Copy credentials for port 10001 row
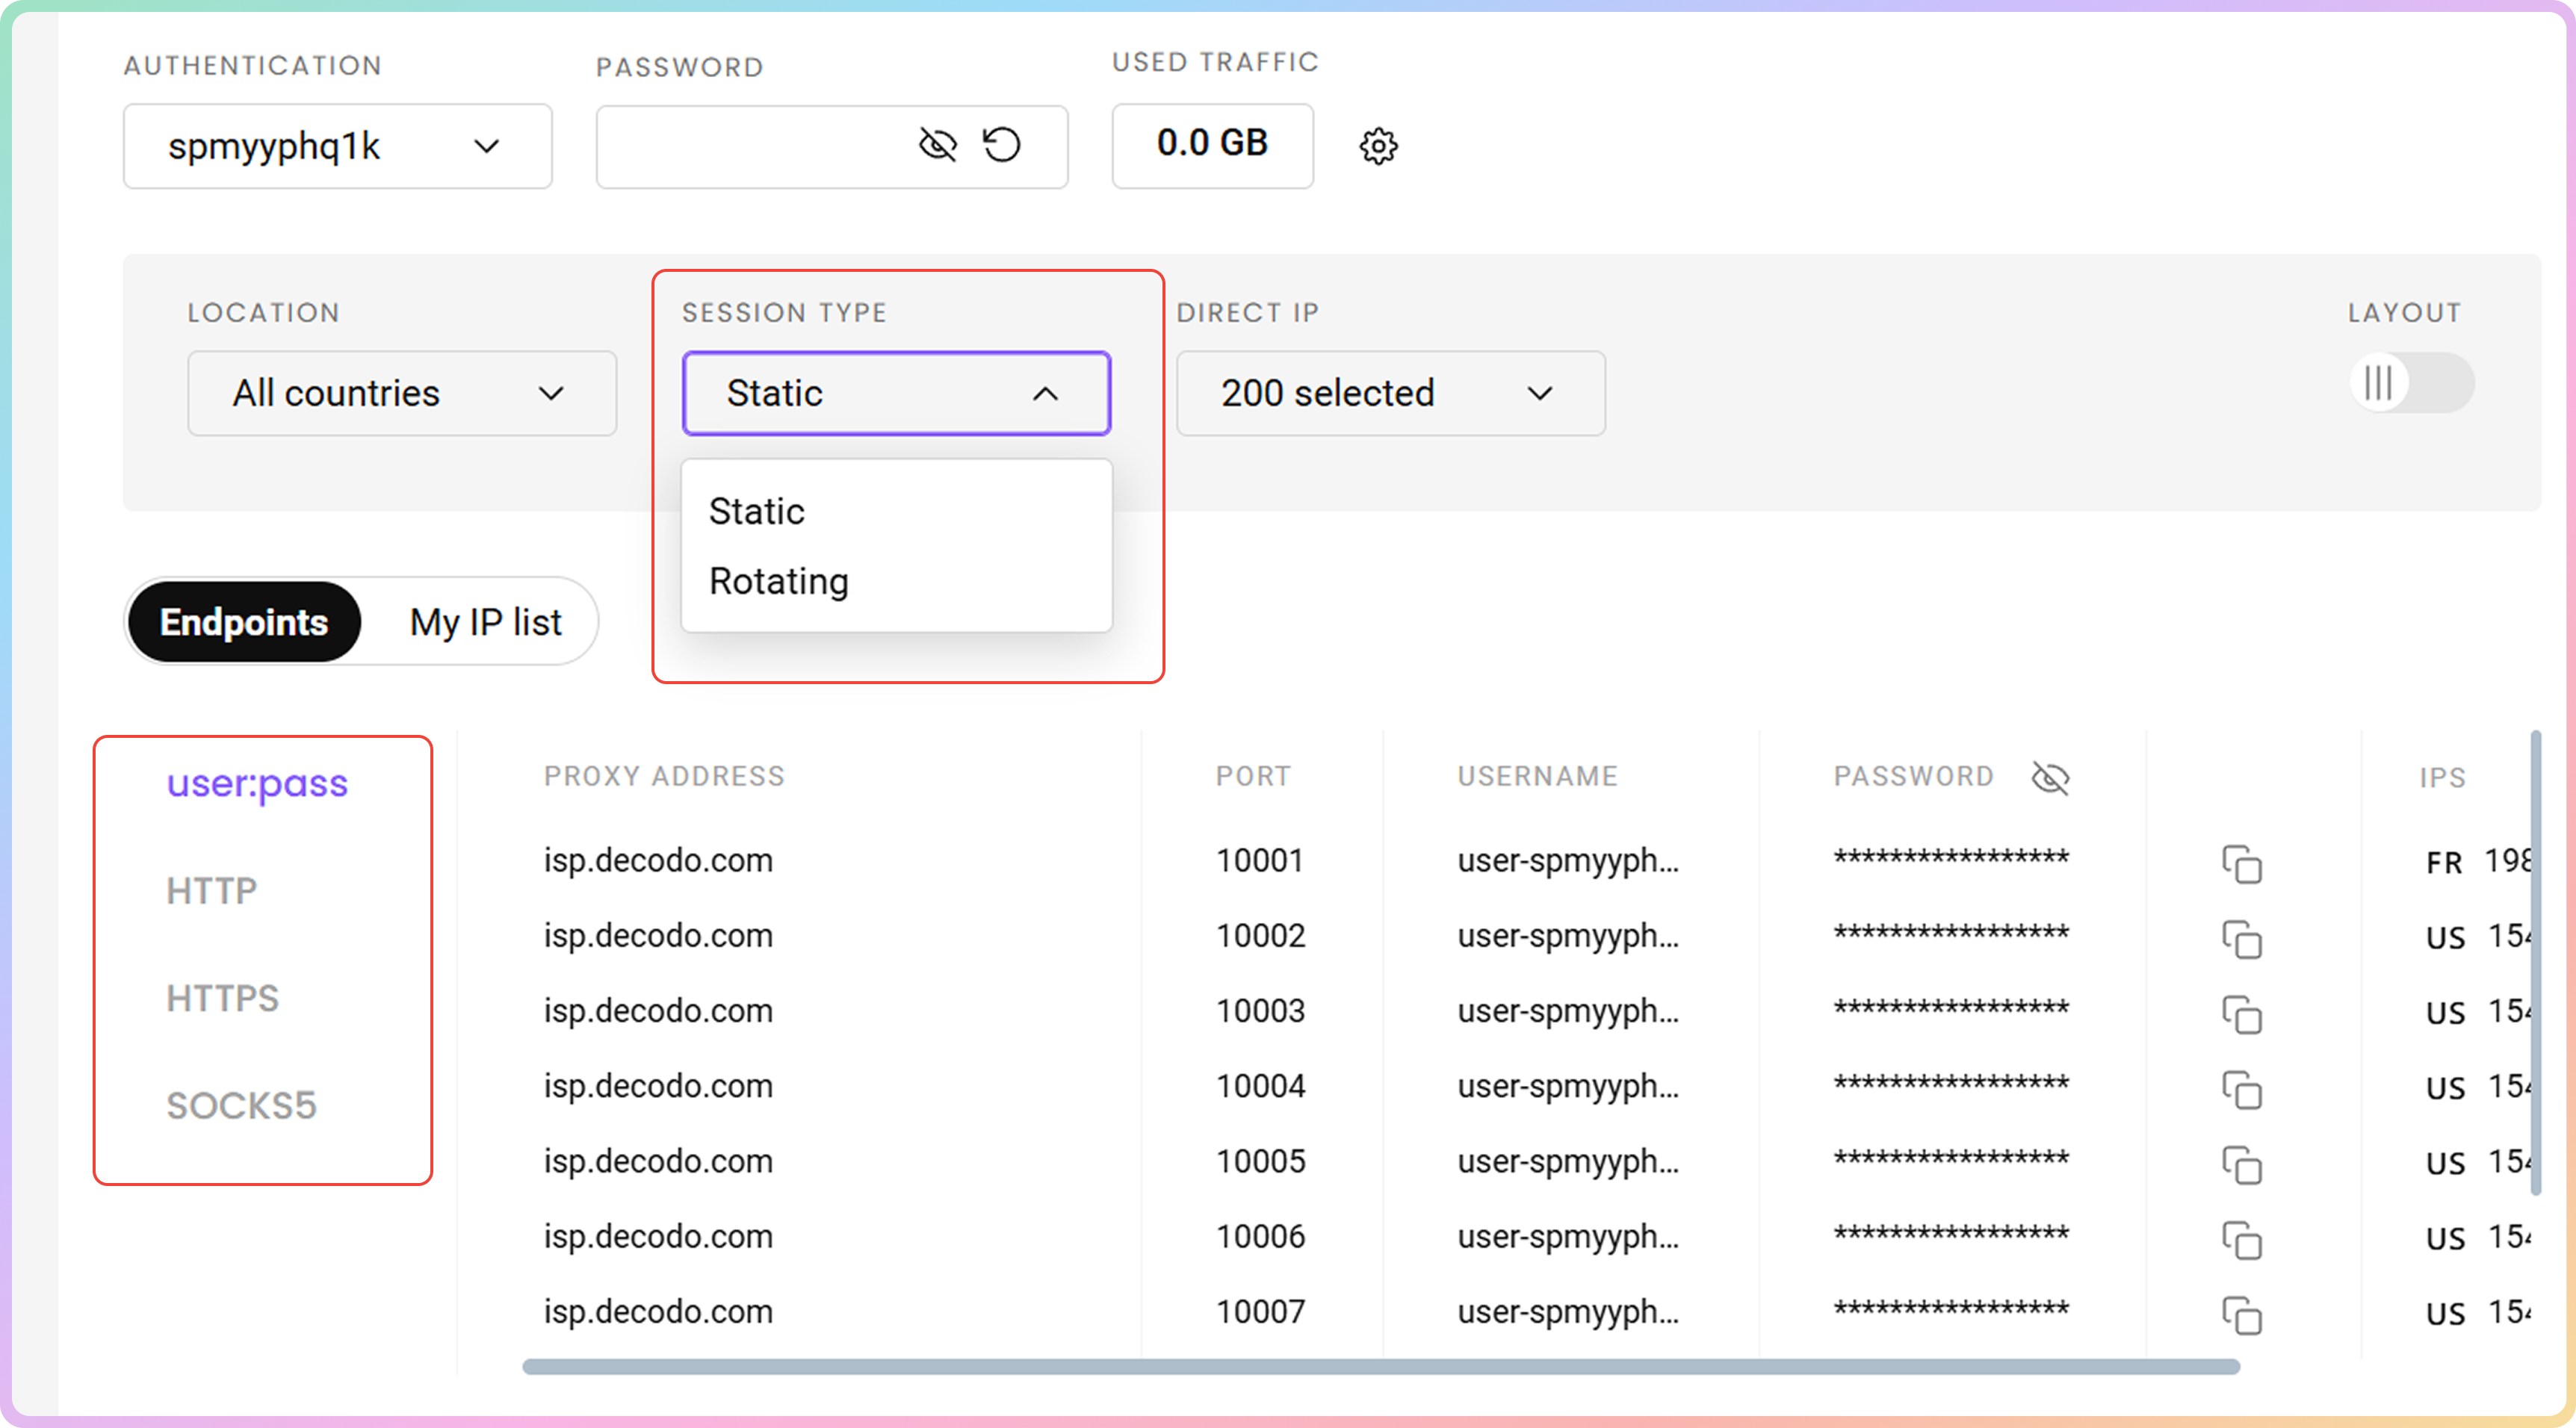Screen dimensions: 2576x1428 (x=2241, y=865)
